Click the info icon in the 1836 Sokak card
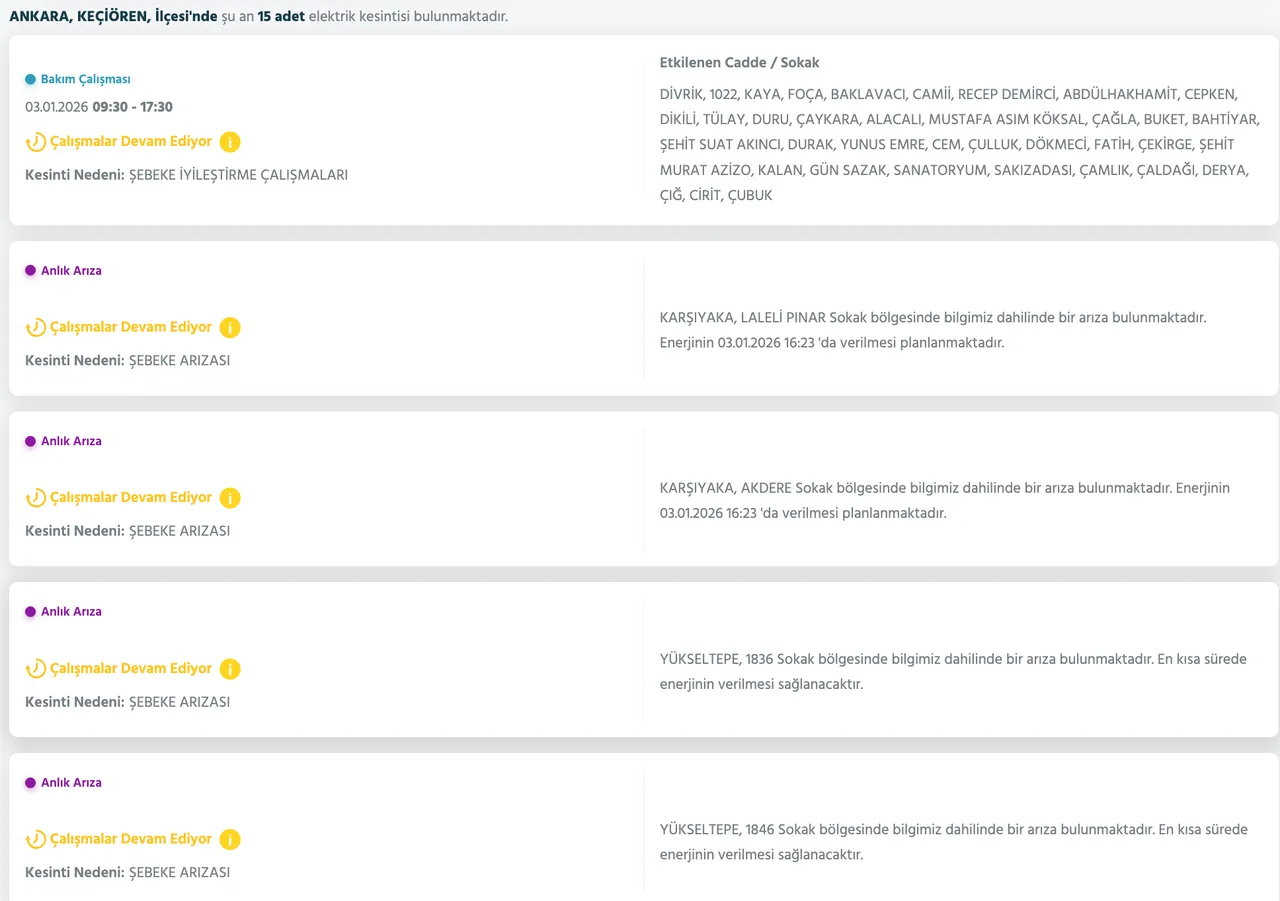This screenshot has width=1280, height=901. [x=230, y=669]
